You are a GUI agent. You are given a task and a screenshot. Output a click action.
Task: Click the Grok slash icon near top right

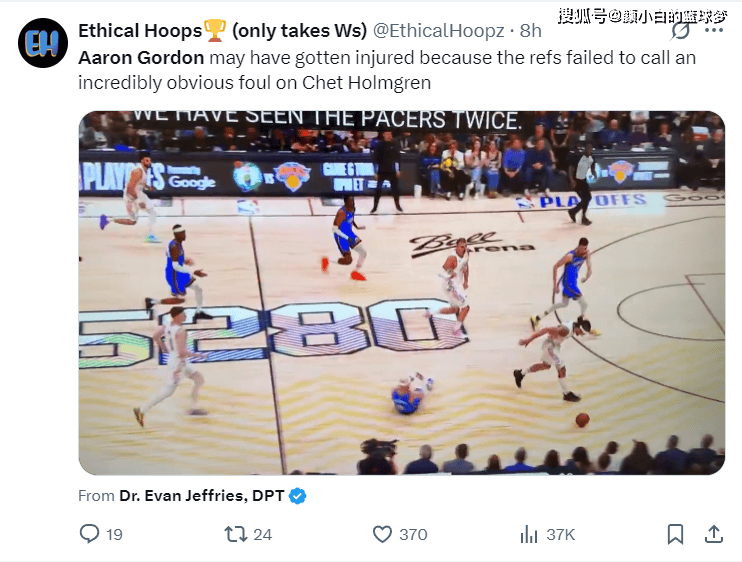pyautogui.click(x=680, y=31)
